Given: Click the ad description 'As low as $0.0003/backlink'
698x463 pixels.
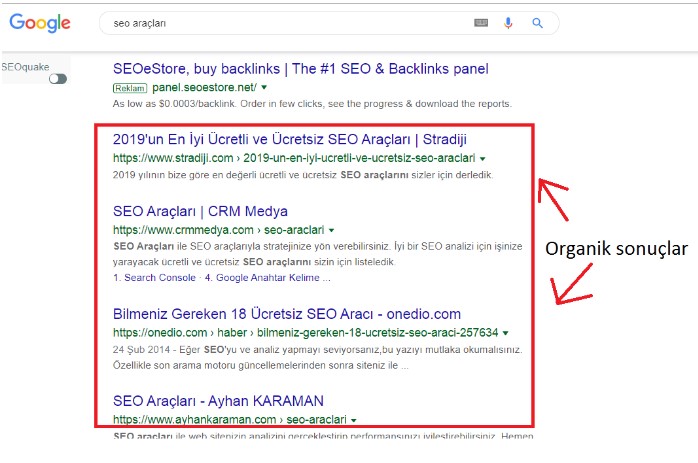Looking at the screenshot, I should 312,104.
